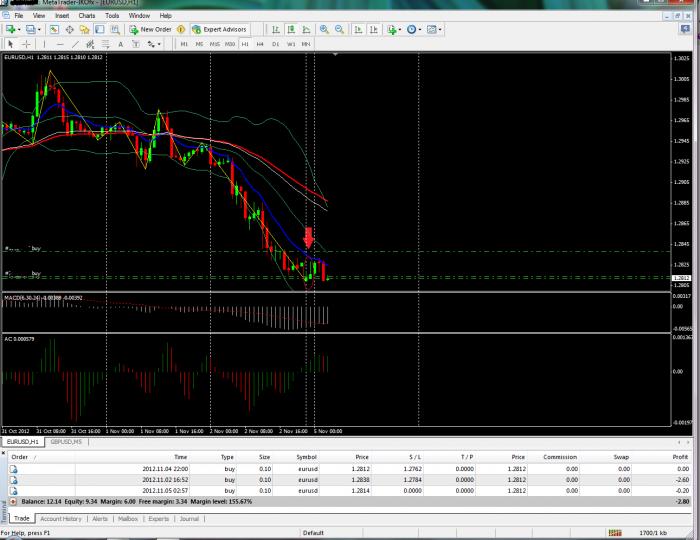This screenshot has height=540, width=700.
Task: Toggle Expert Advisors on or off
Action: pyautogui.click(x=219, y=29)
